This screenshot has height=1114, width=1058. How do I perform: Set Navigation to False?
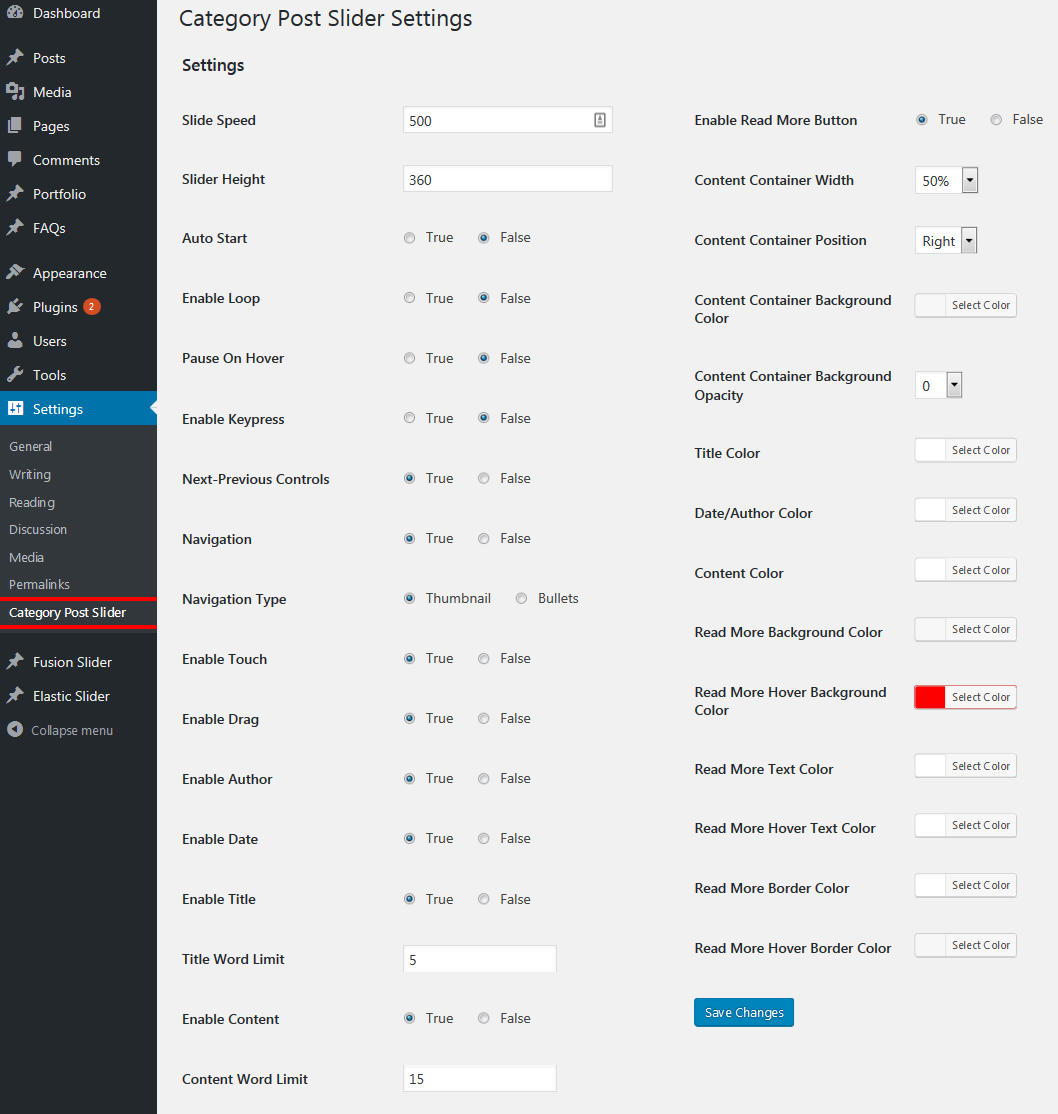[483, 539]
